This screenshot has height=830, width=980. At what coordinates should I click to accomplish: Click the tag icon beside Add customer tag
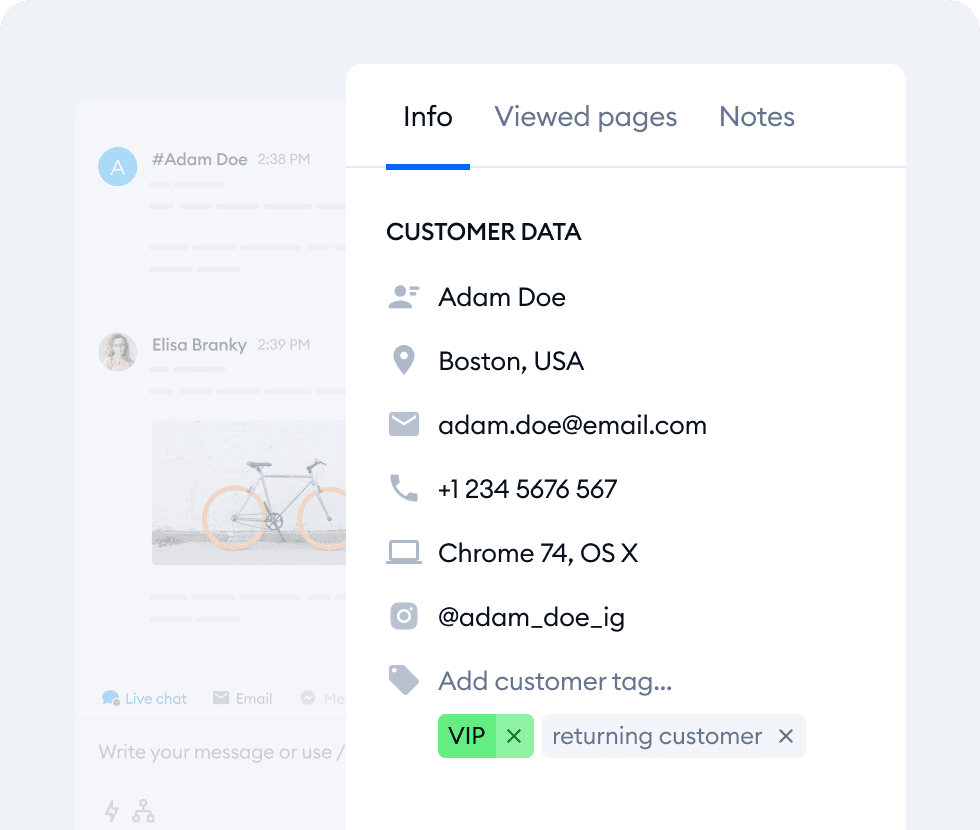click(404, 680)
